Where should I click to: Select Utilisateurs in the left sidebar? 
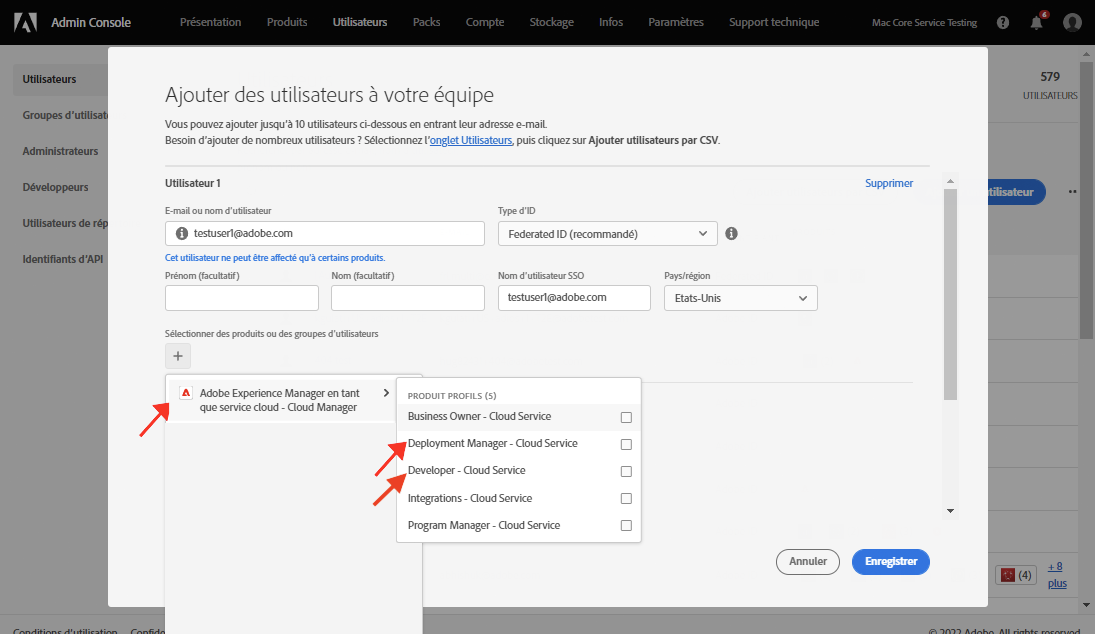(x=49, y=80)
